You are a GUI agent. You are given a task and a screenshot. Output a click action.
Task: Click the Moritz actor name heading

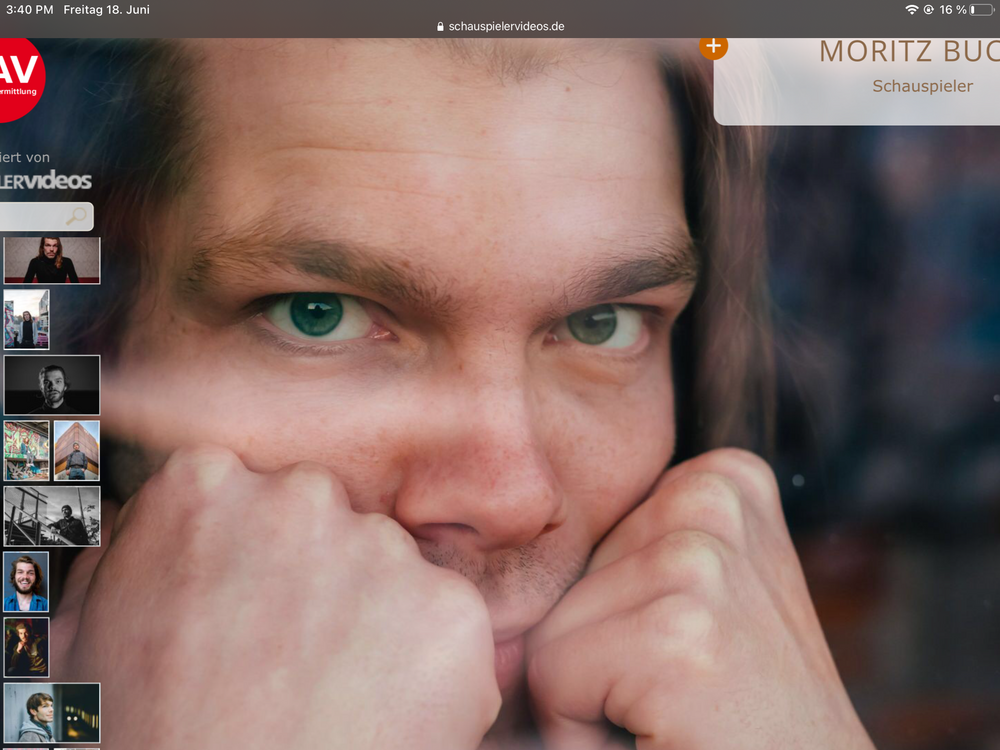[909, 52]
